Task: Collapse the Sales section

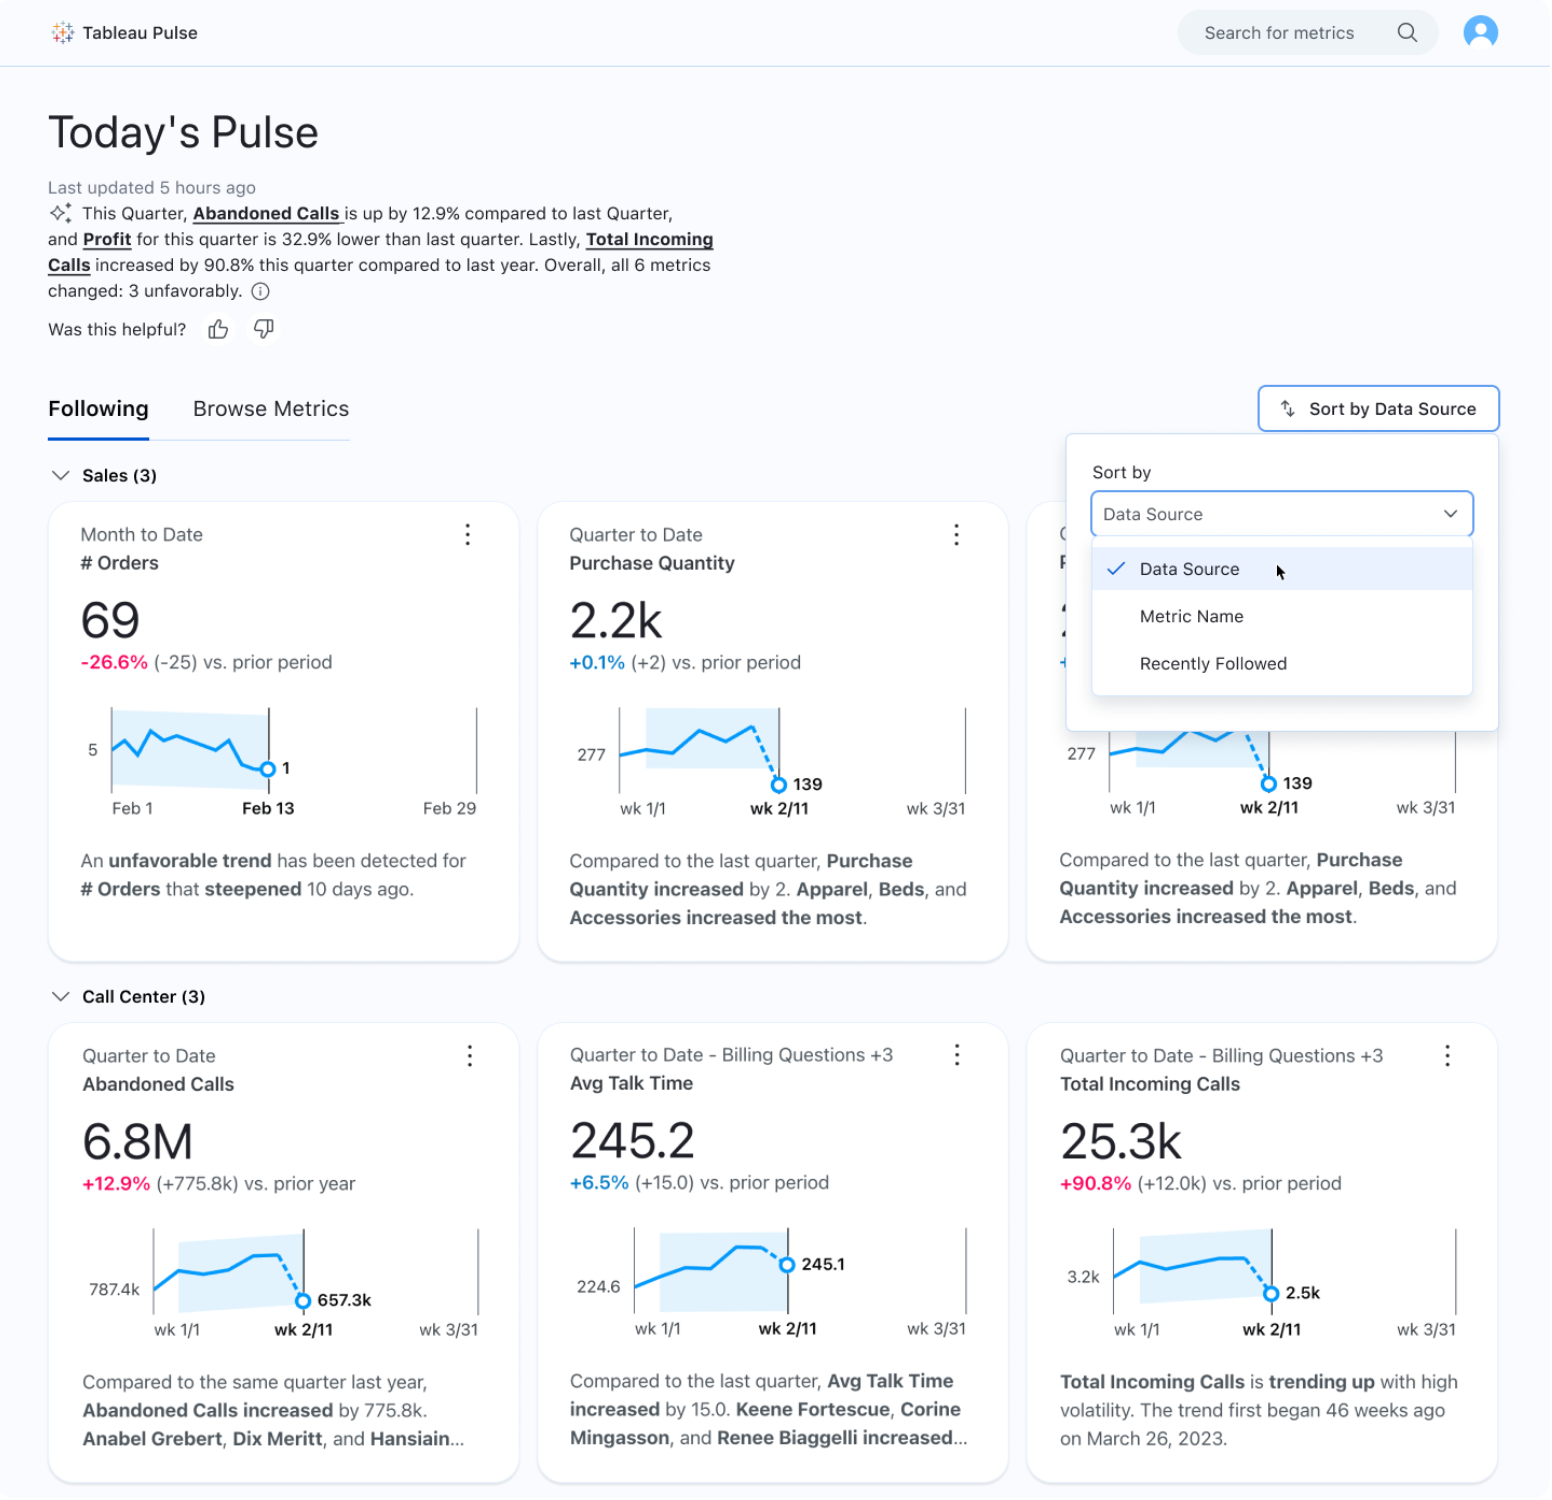Action: (60, 475)
